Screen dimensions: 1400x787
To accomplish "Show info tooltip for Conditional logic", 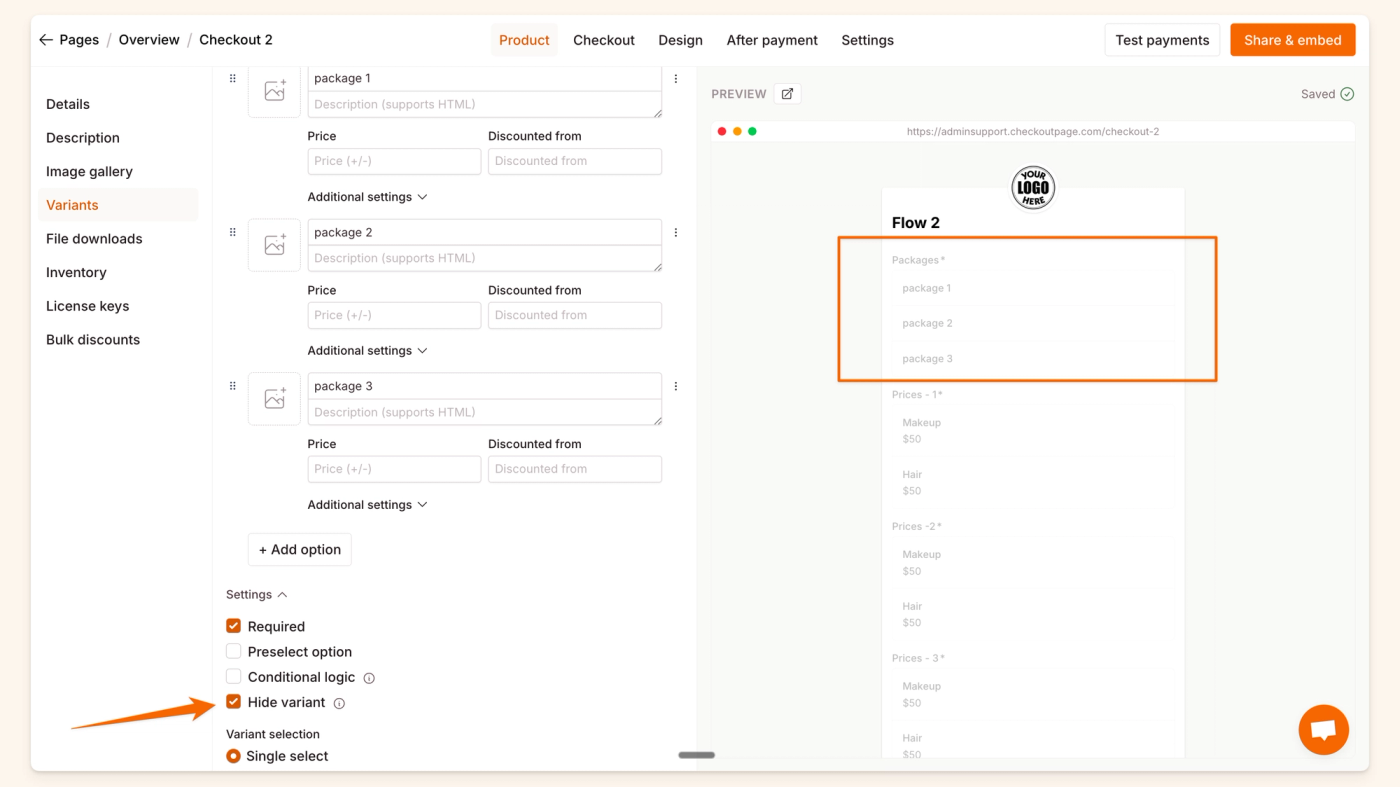I will (x=369, y=678).
